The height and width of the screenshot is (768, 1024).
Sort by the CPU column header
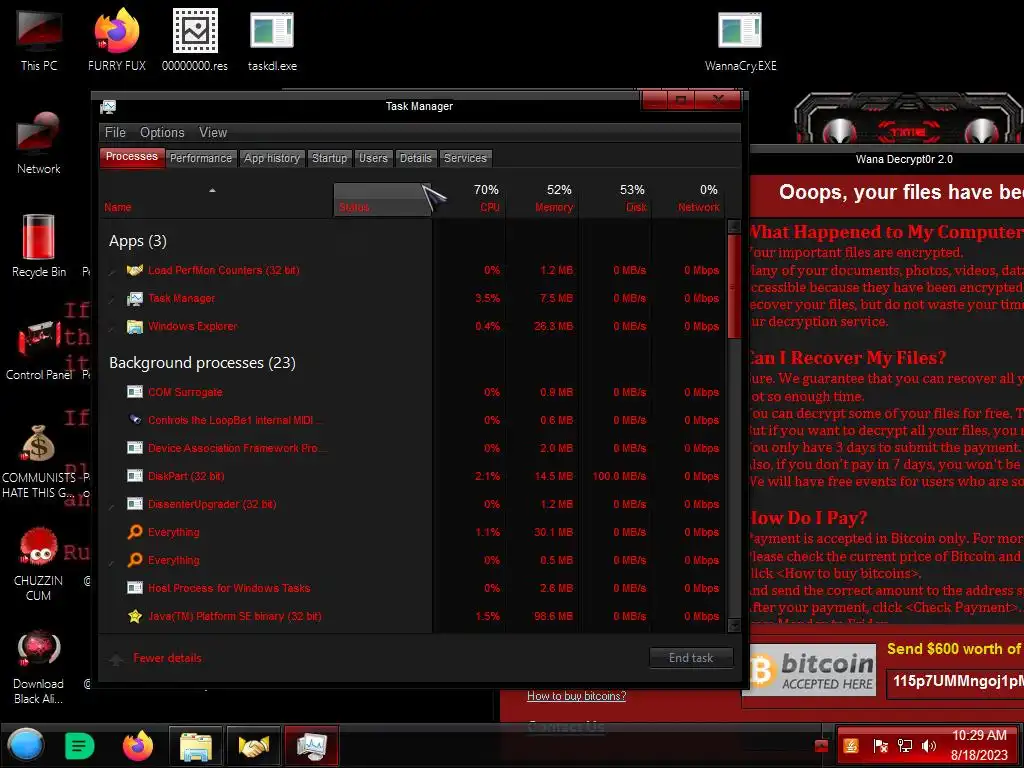click(x=470, y=199)
